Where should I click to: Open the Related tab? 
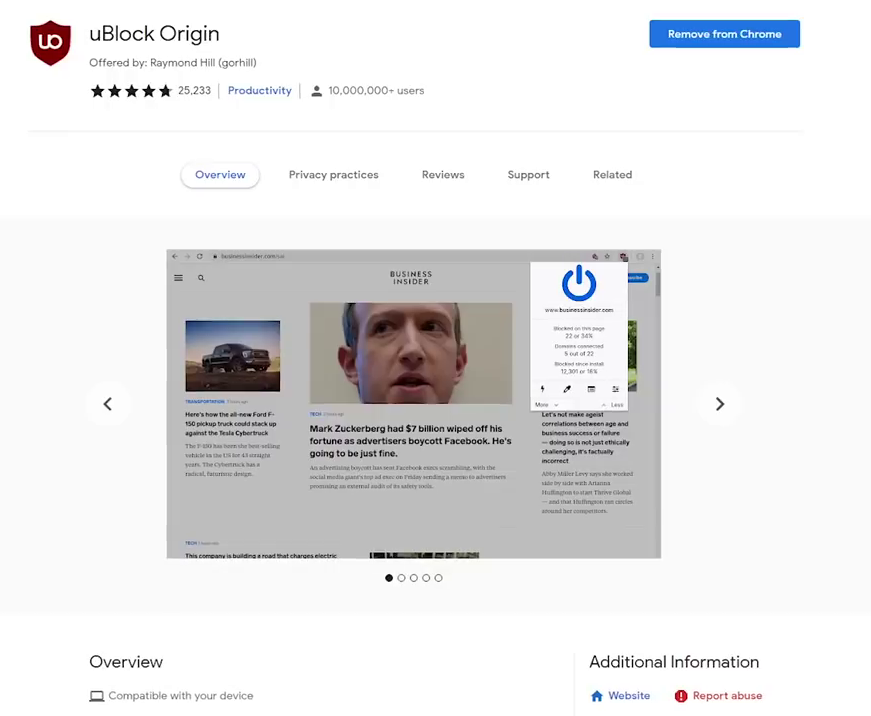tap(612, 175)
